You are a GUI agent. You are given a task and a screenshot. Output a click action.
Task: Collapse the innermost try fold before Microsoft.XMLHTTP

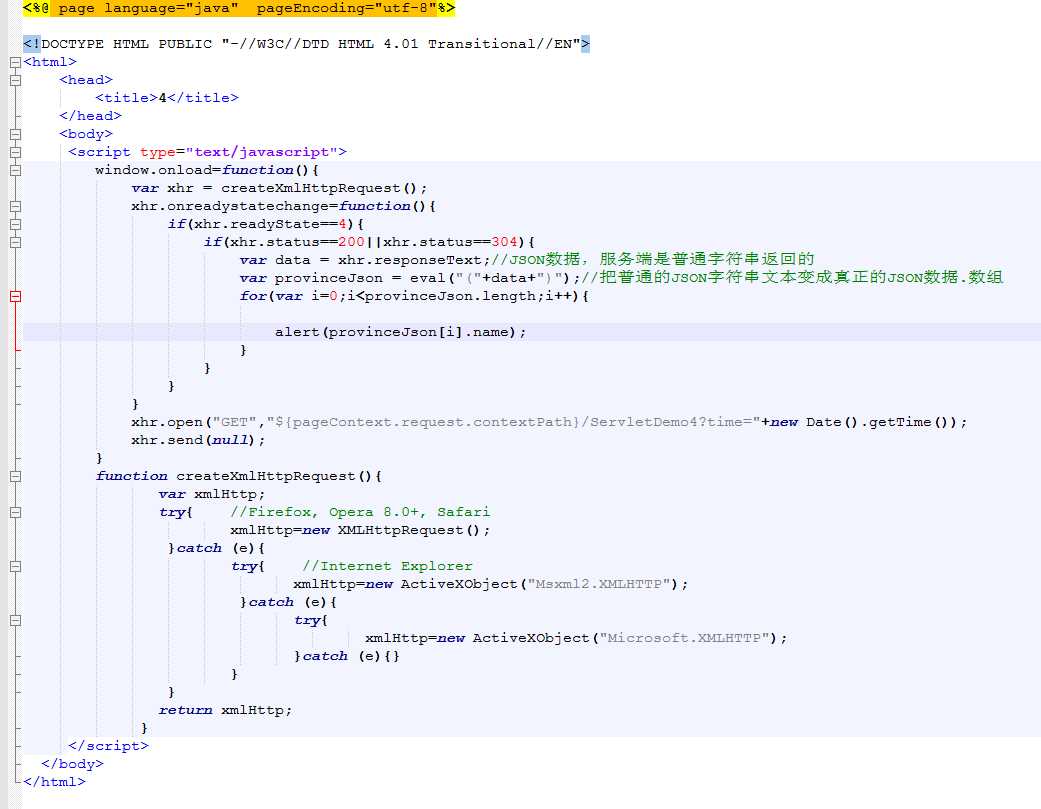(x=15, y=620)
